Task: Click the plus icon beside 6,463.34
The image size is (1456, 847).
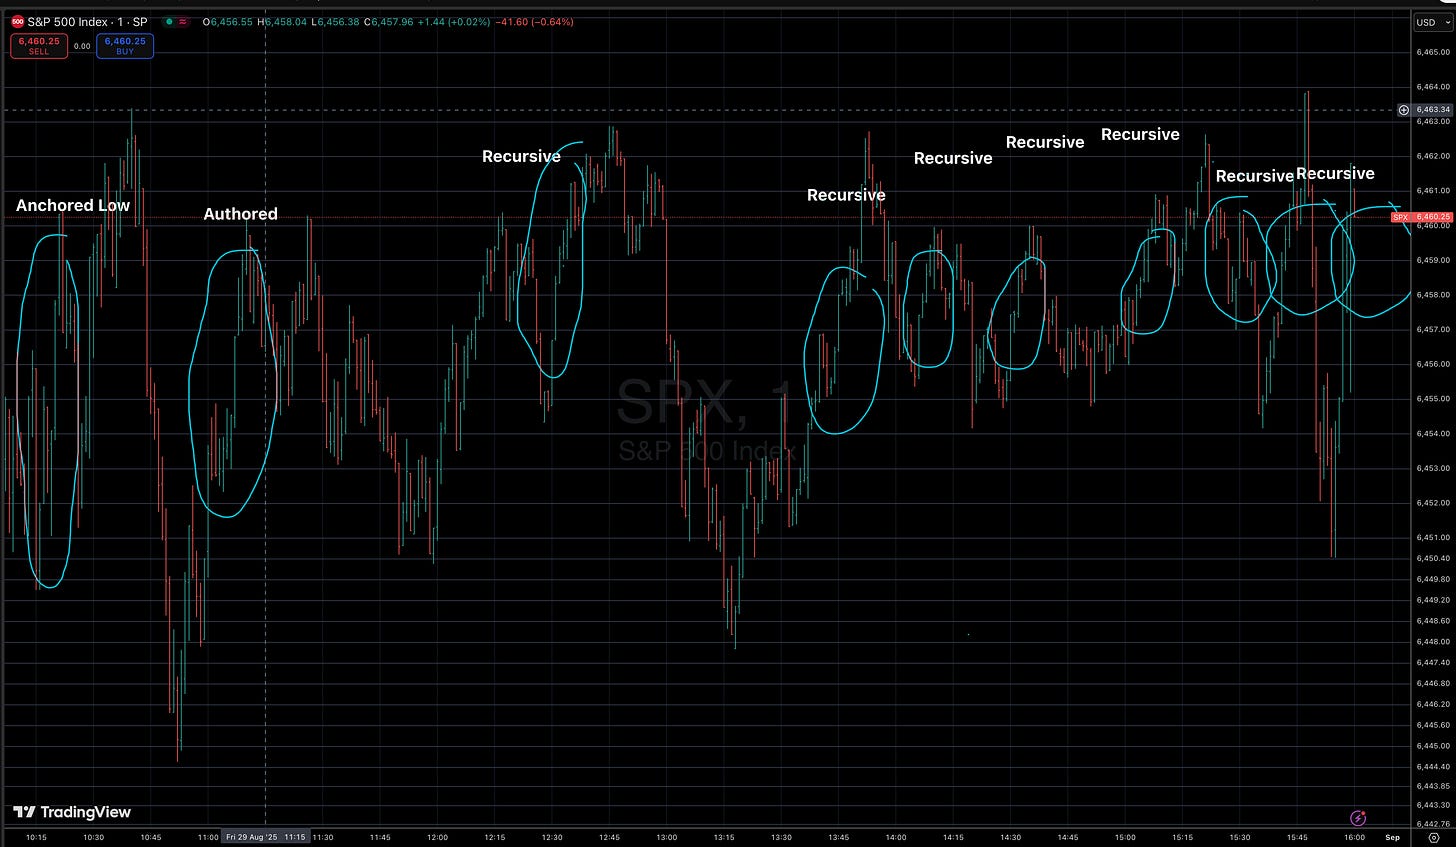Action: [x=1404, y=110]
